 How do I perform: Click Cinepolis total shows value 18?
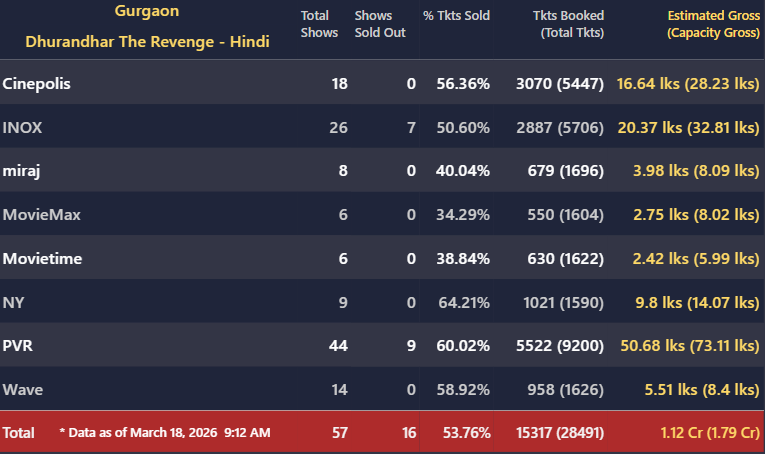tap(340, 84)
